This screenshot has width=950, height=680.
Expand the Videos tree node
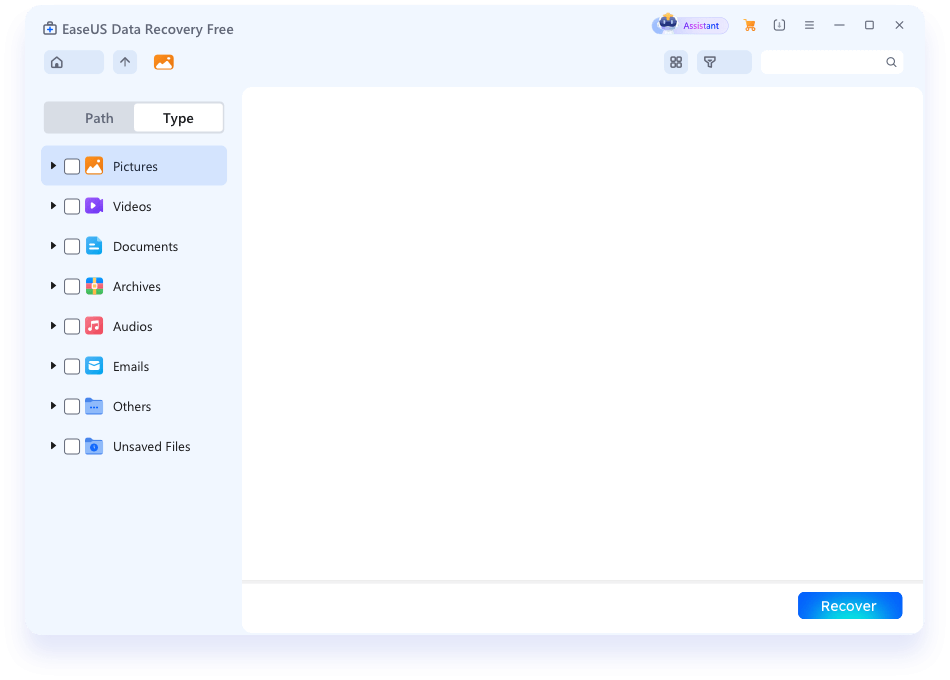coord(53,205)
